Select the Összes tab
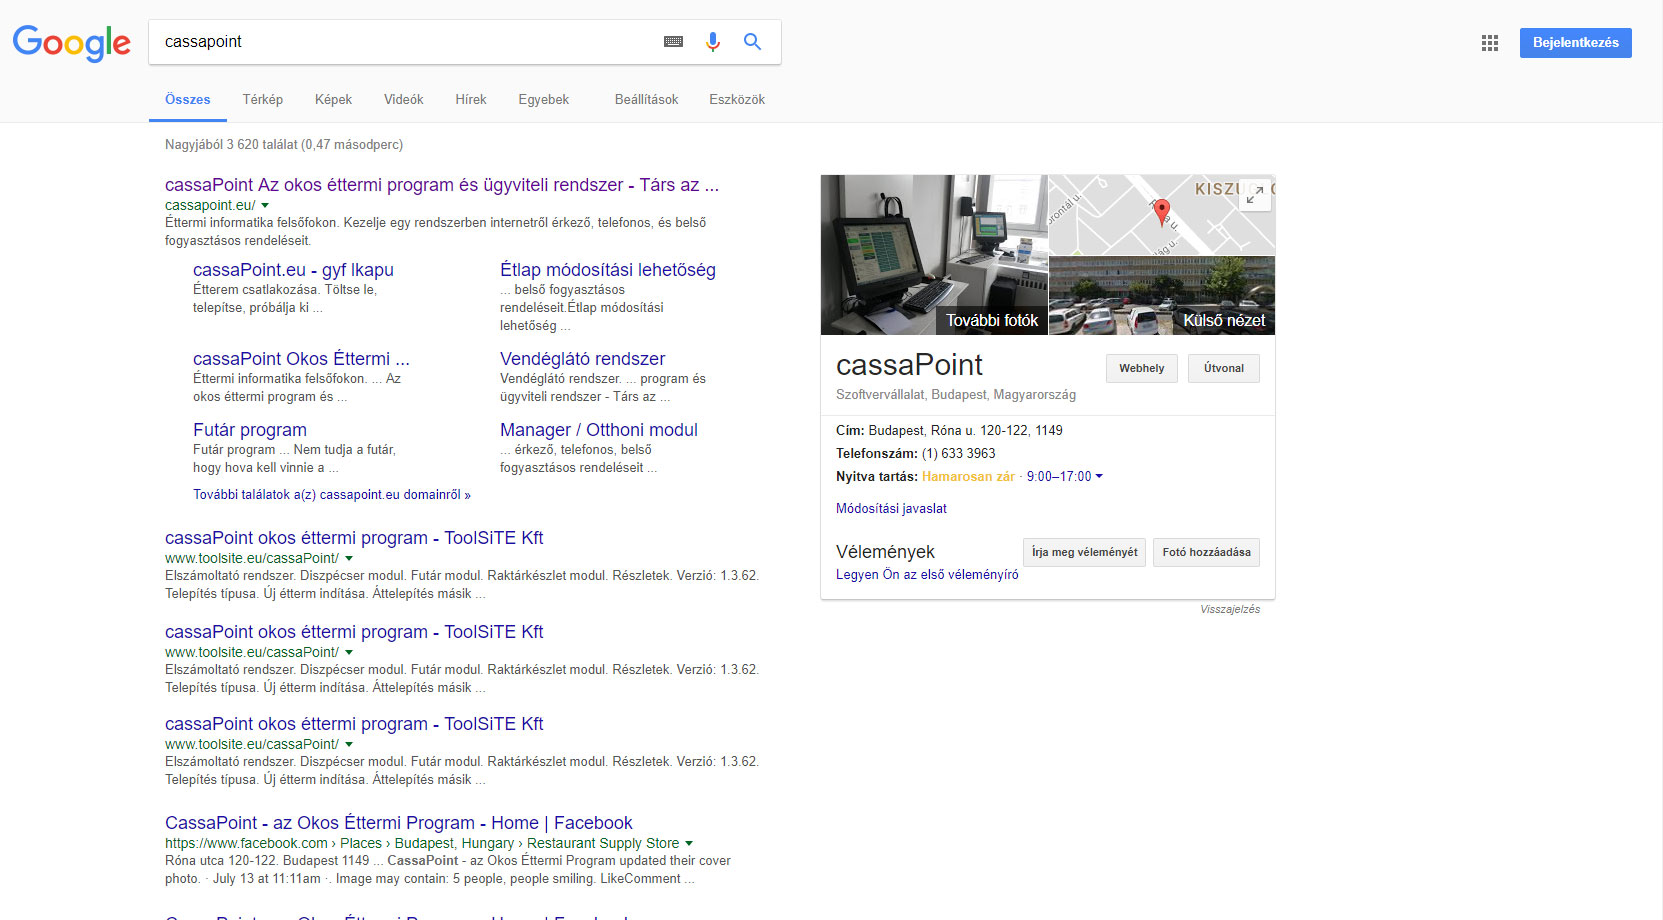 click(188, 100)
